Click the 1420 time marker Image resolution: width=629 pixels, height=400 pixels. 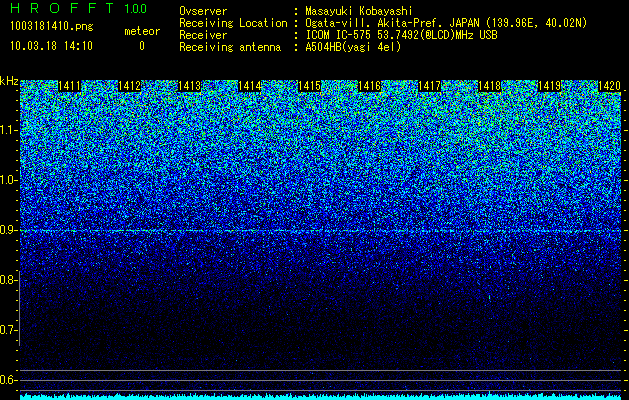(x=609, y=86)
